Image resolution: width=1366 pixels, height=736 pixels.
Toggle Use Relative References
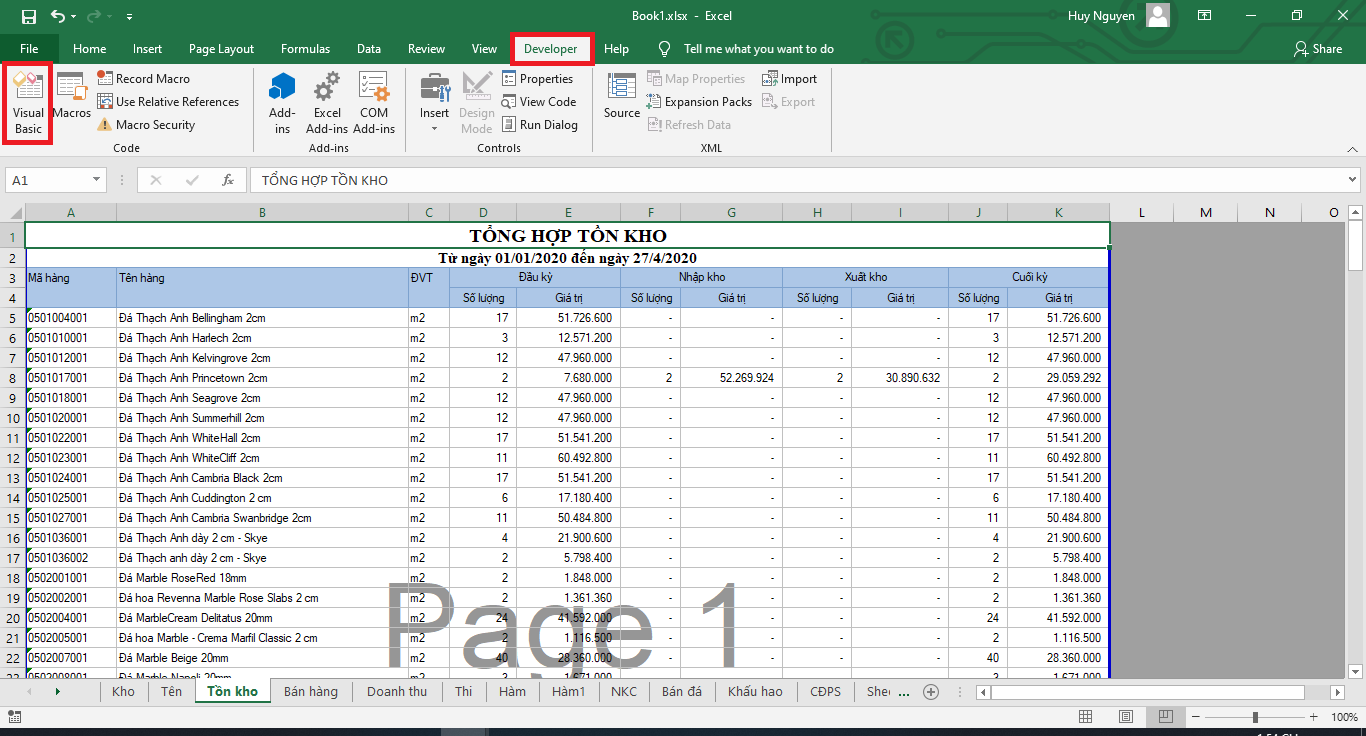168,102
